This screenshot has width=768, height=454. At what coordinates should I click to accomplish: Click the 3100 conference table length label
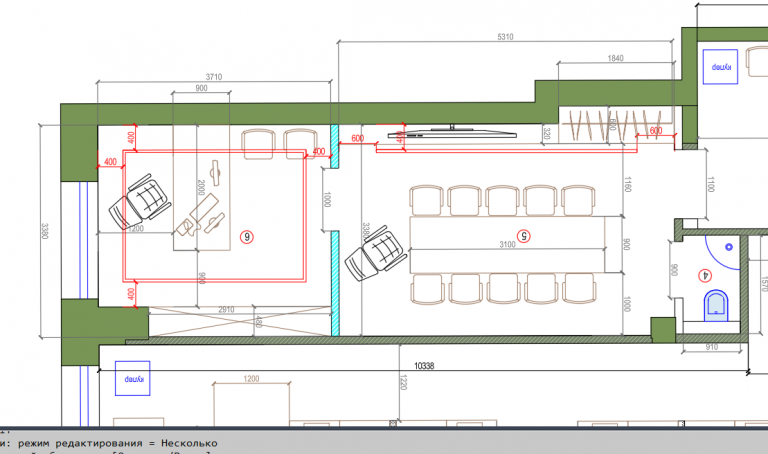[x=507, y=244]
